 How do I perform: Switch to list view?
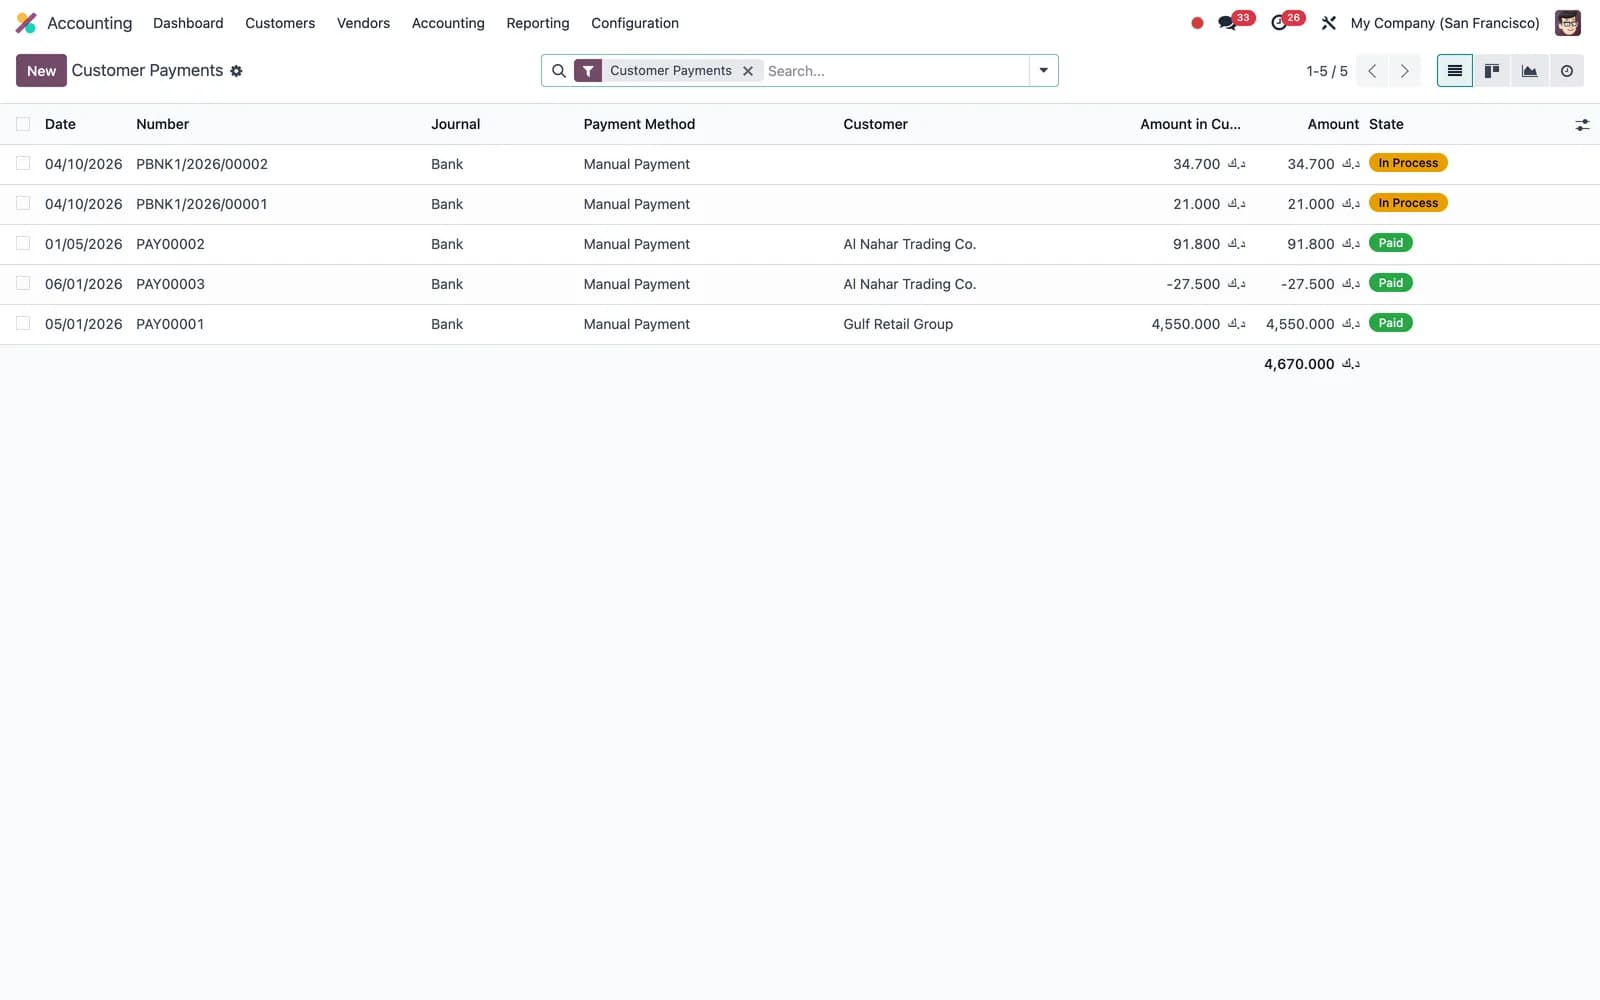[1455, 71]
